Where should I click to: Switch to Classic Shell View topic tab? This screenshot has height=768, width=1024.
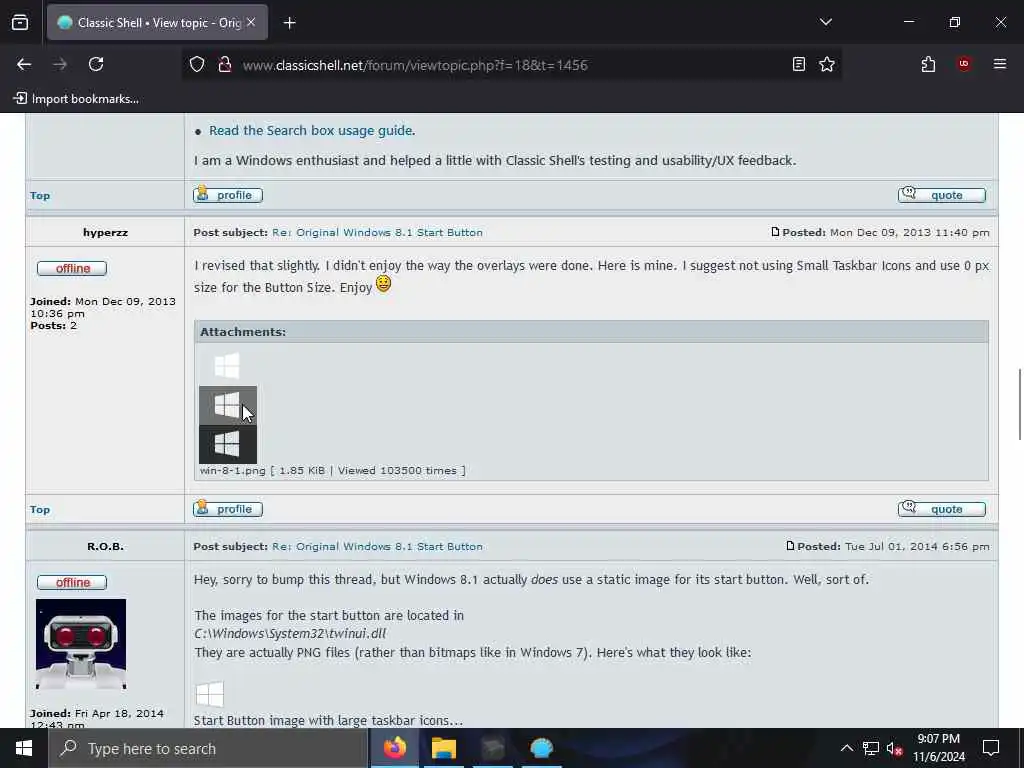(x=157, y=22)
